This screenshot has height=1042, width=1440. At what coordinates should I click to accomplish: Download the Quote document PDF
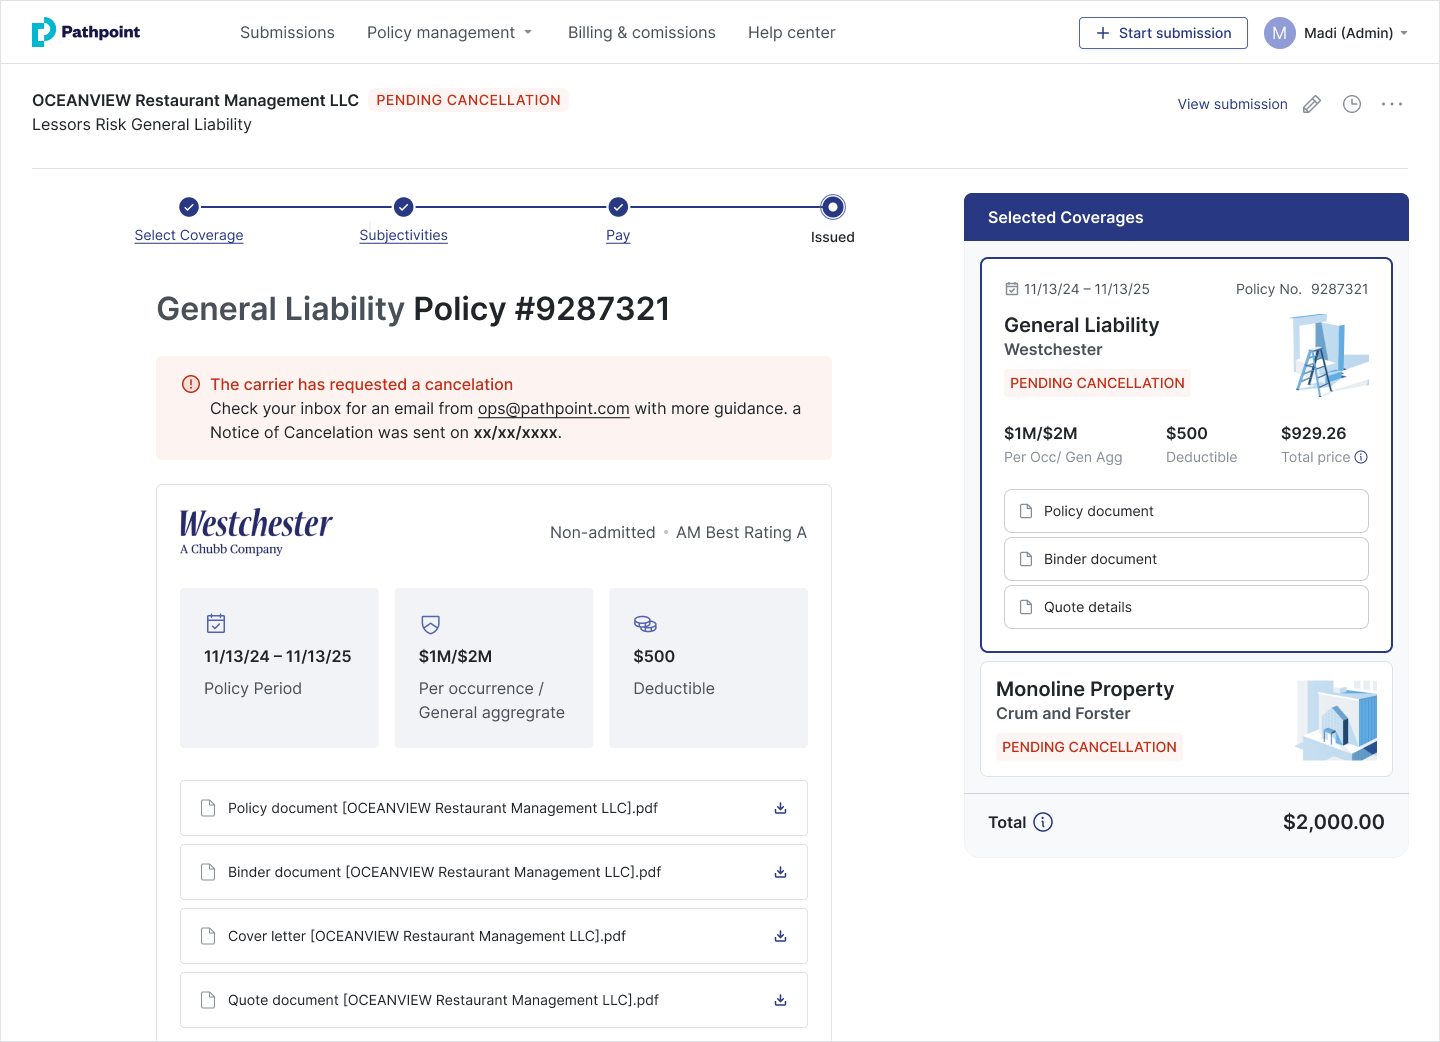coord(780,1000)
